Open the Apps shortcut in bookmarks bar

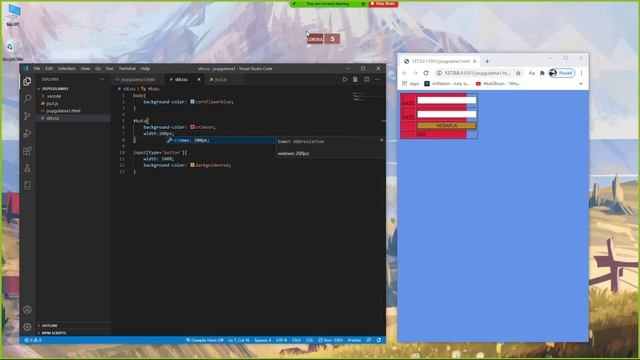411,84
